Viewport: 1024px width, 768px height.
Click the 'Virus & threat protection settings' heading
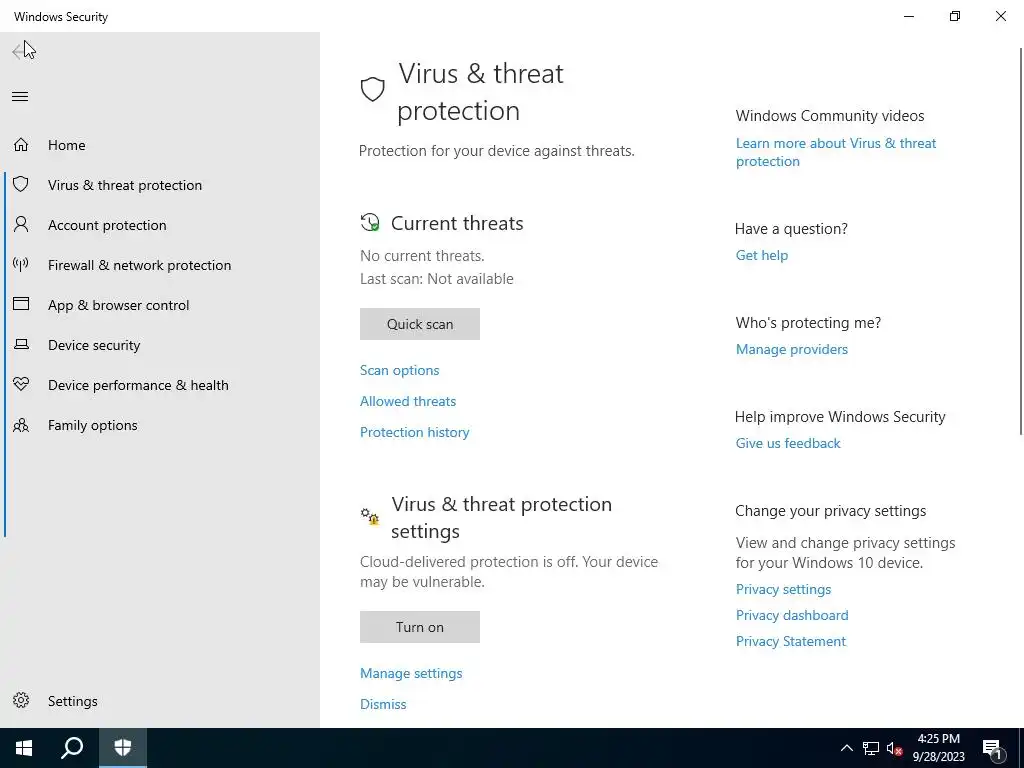[x=501, y=517]
